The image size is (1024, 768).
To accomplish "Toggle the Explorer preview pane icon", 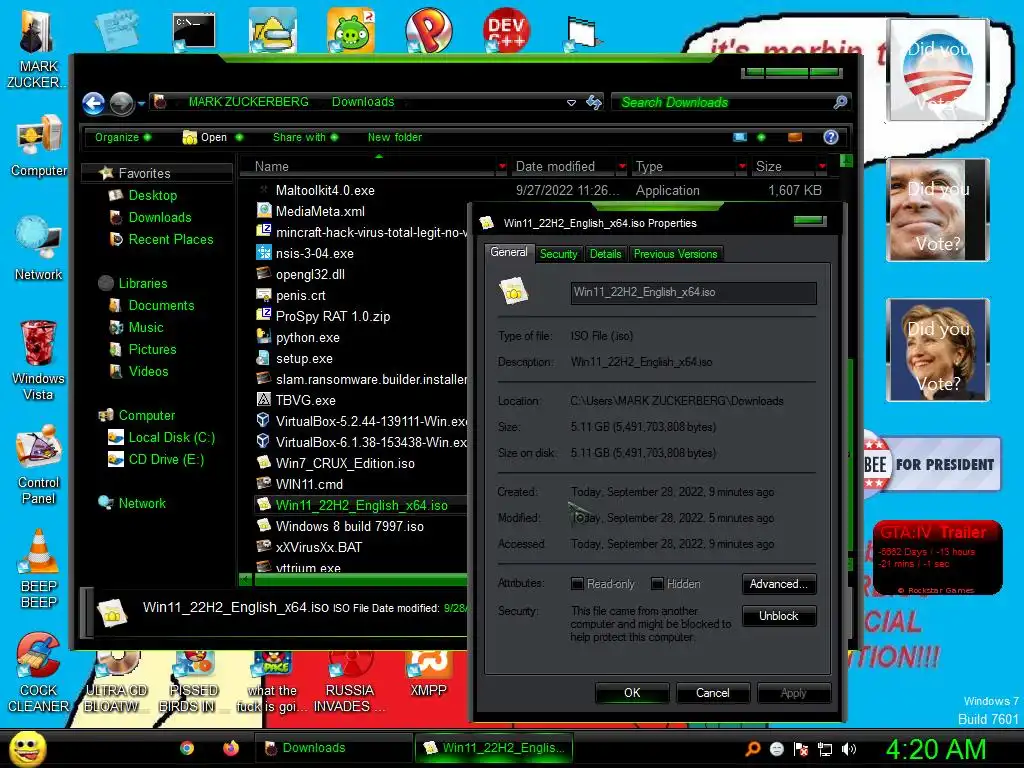I will click(795, 137).
